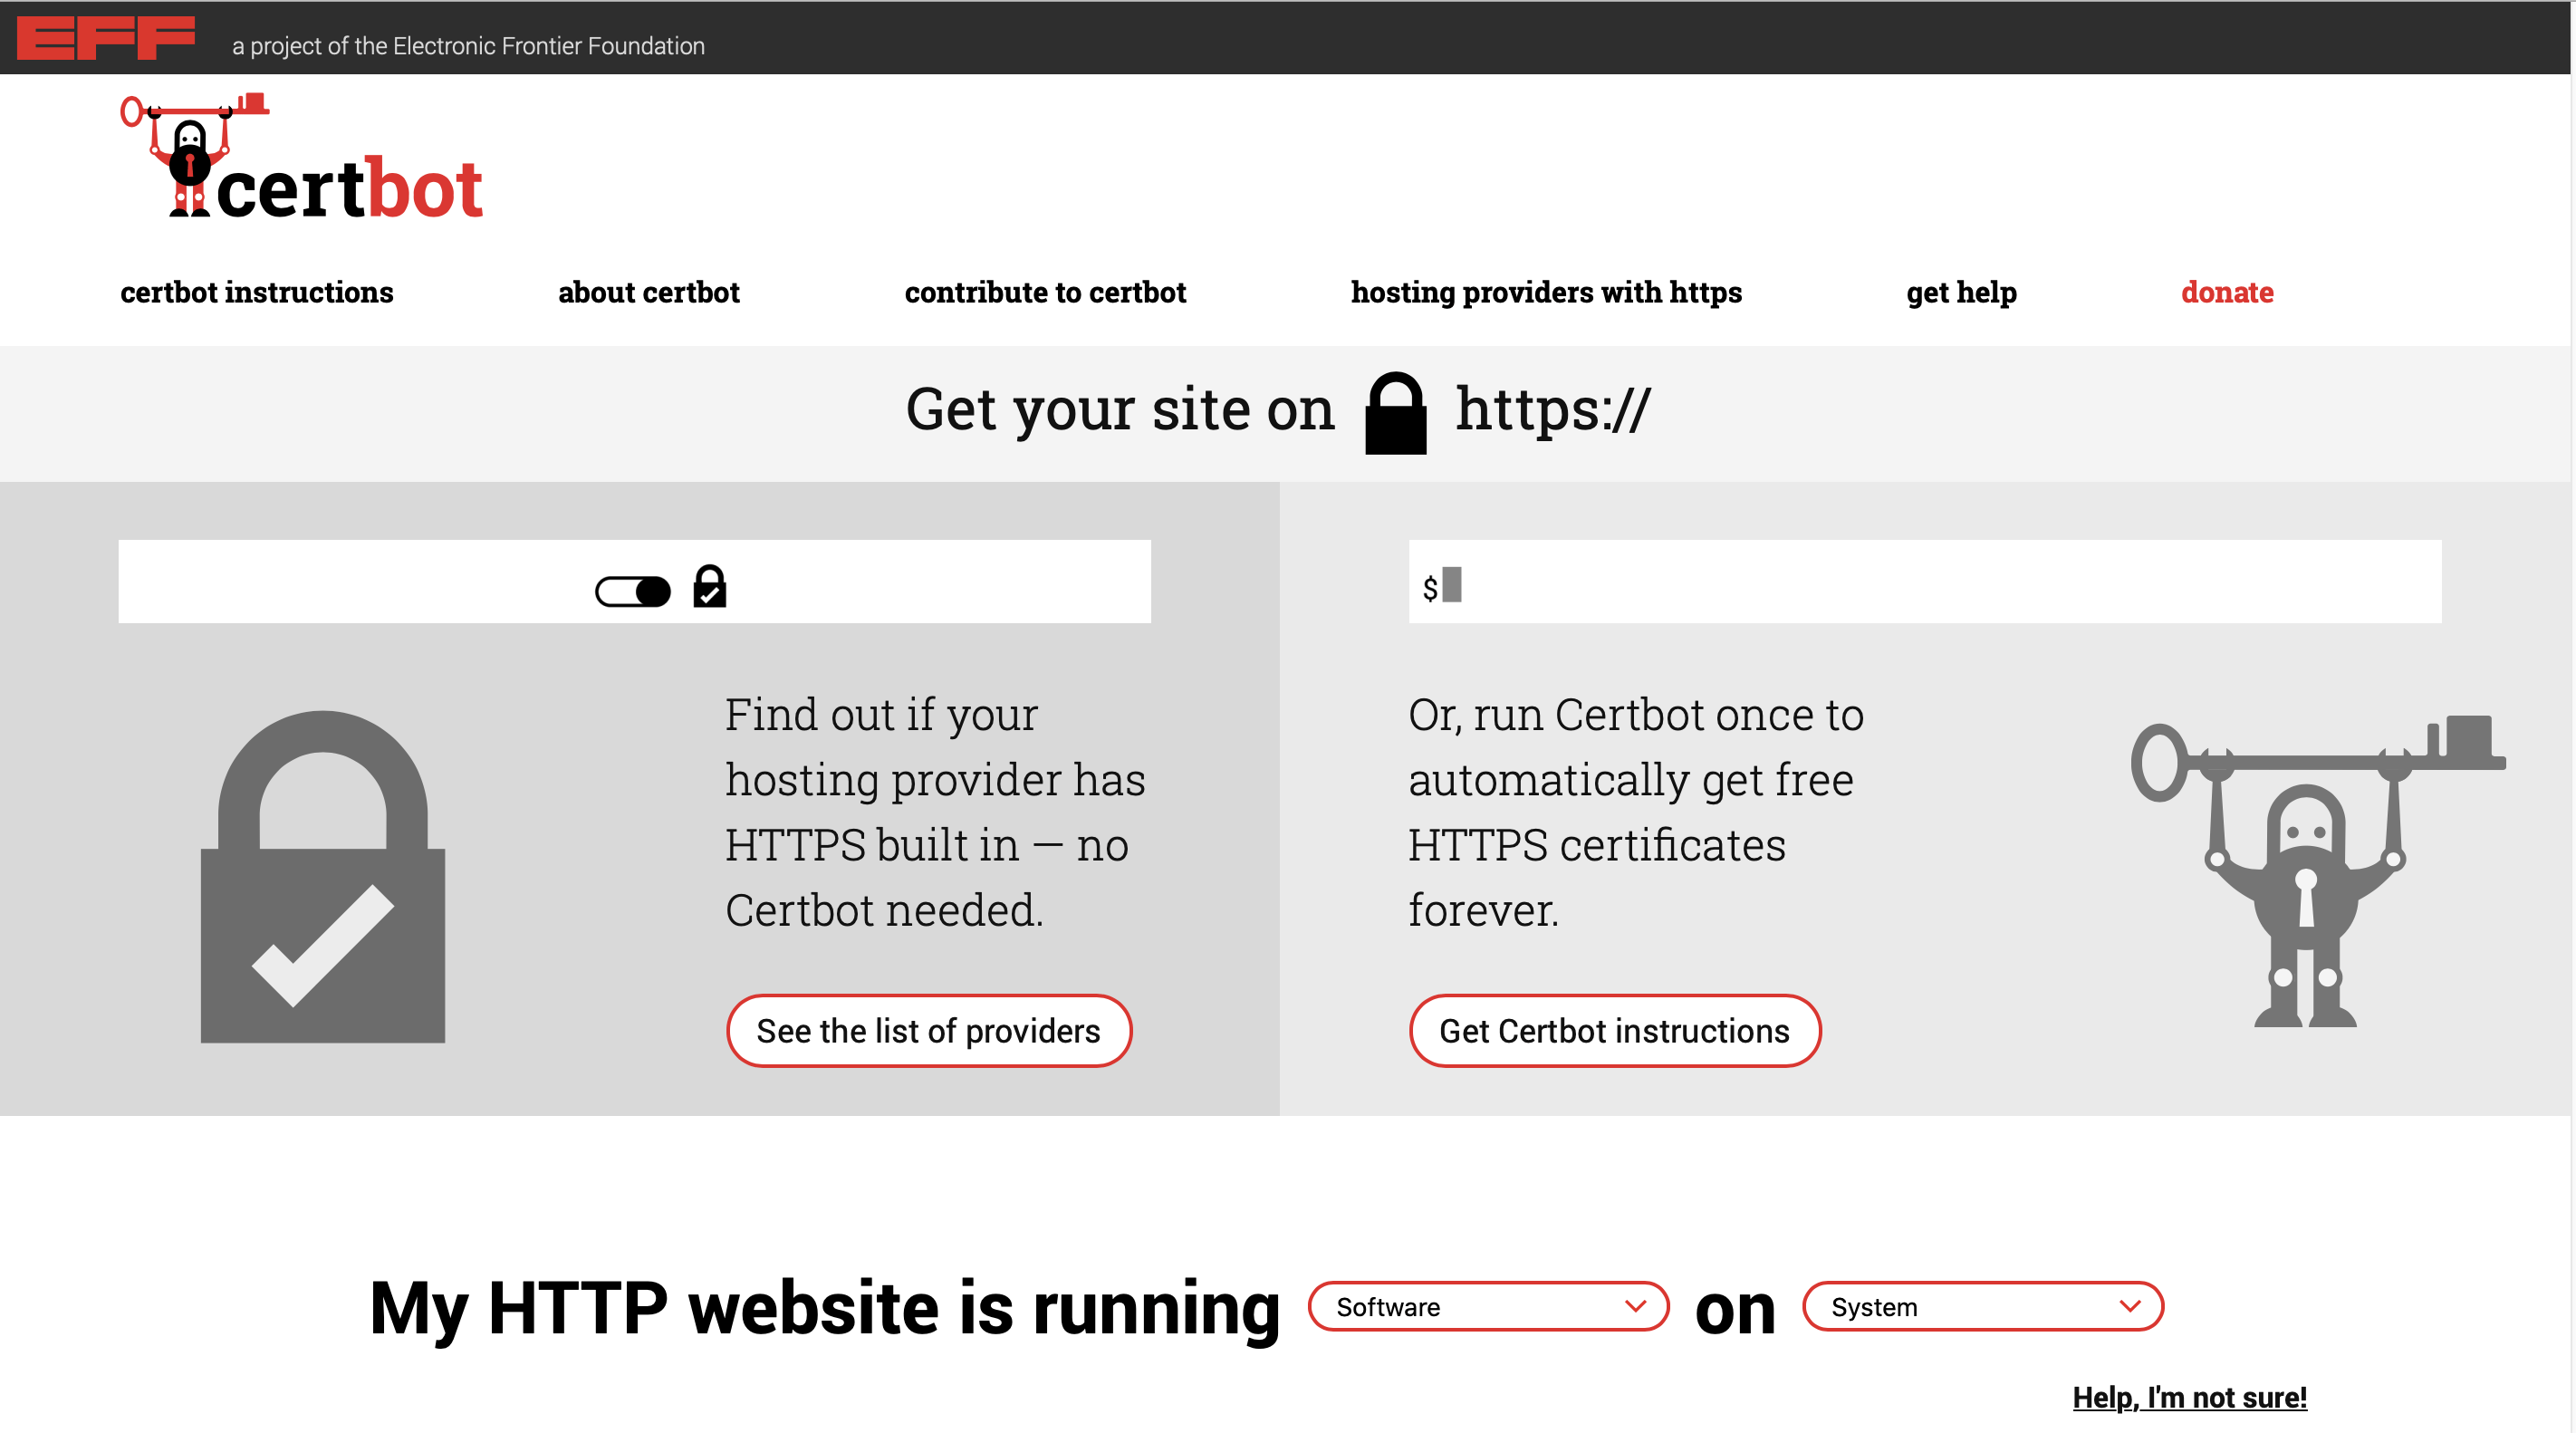2576x1433 pixels.
Task: Click the certbot robot logo
Action: pos(301,156)
